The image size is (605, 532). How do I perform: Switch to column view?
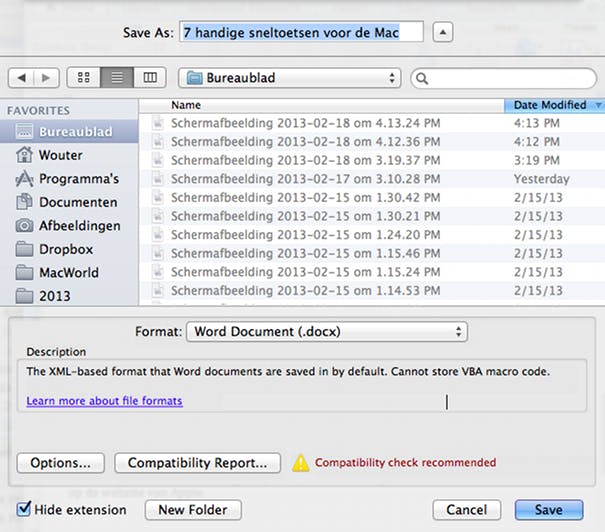150,77
